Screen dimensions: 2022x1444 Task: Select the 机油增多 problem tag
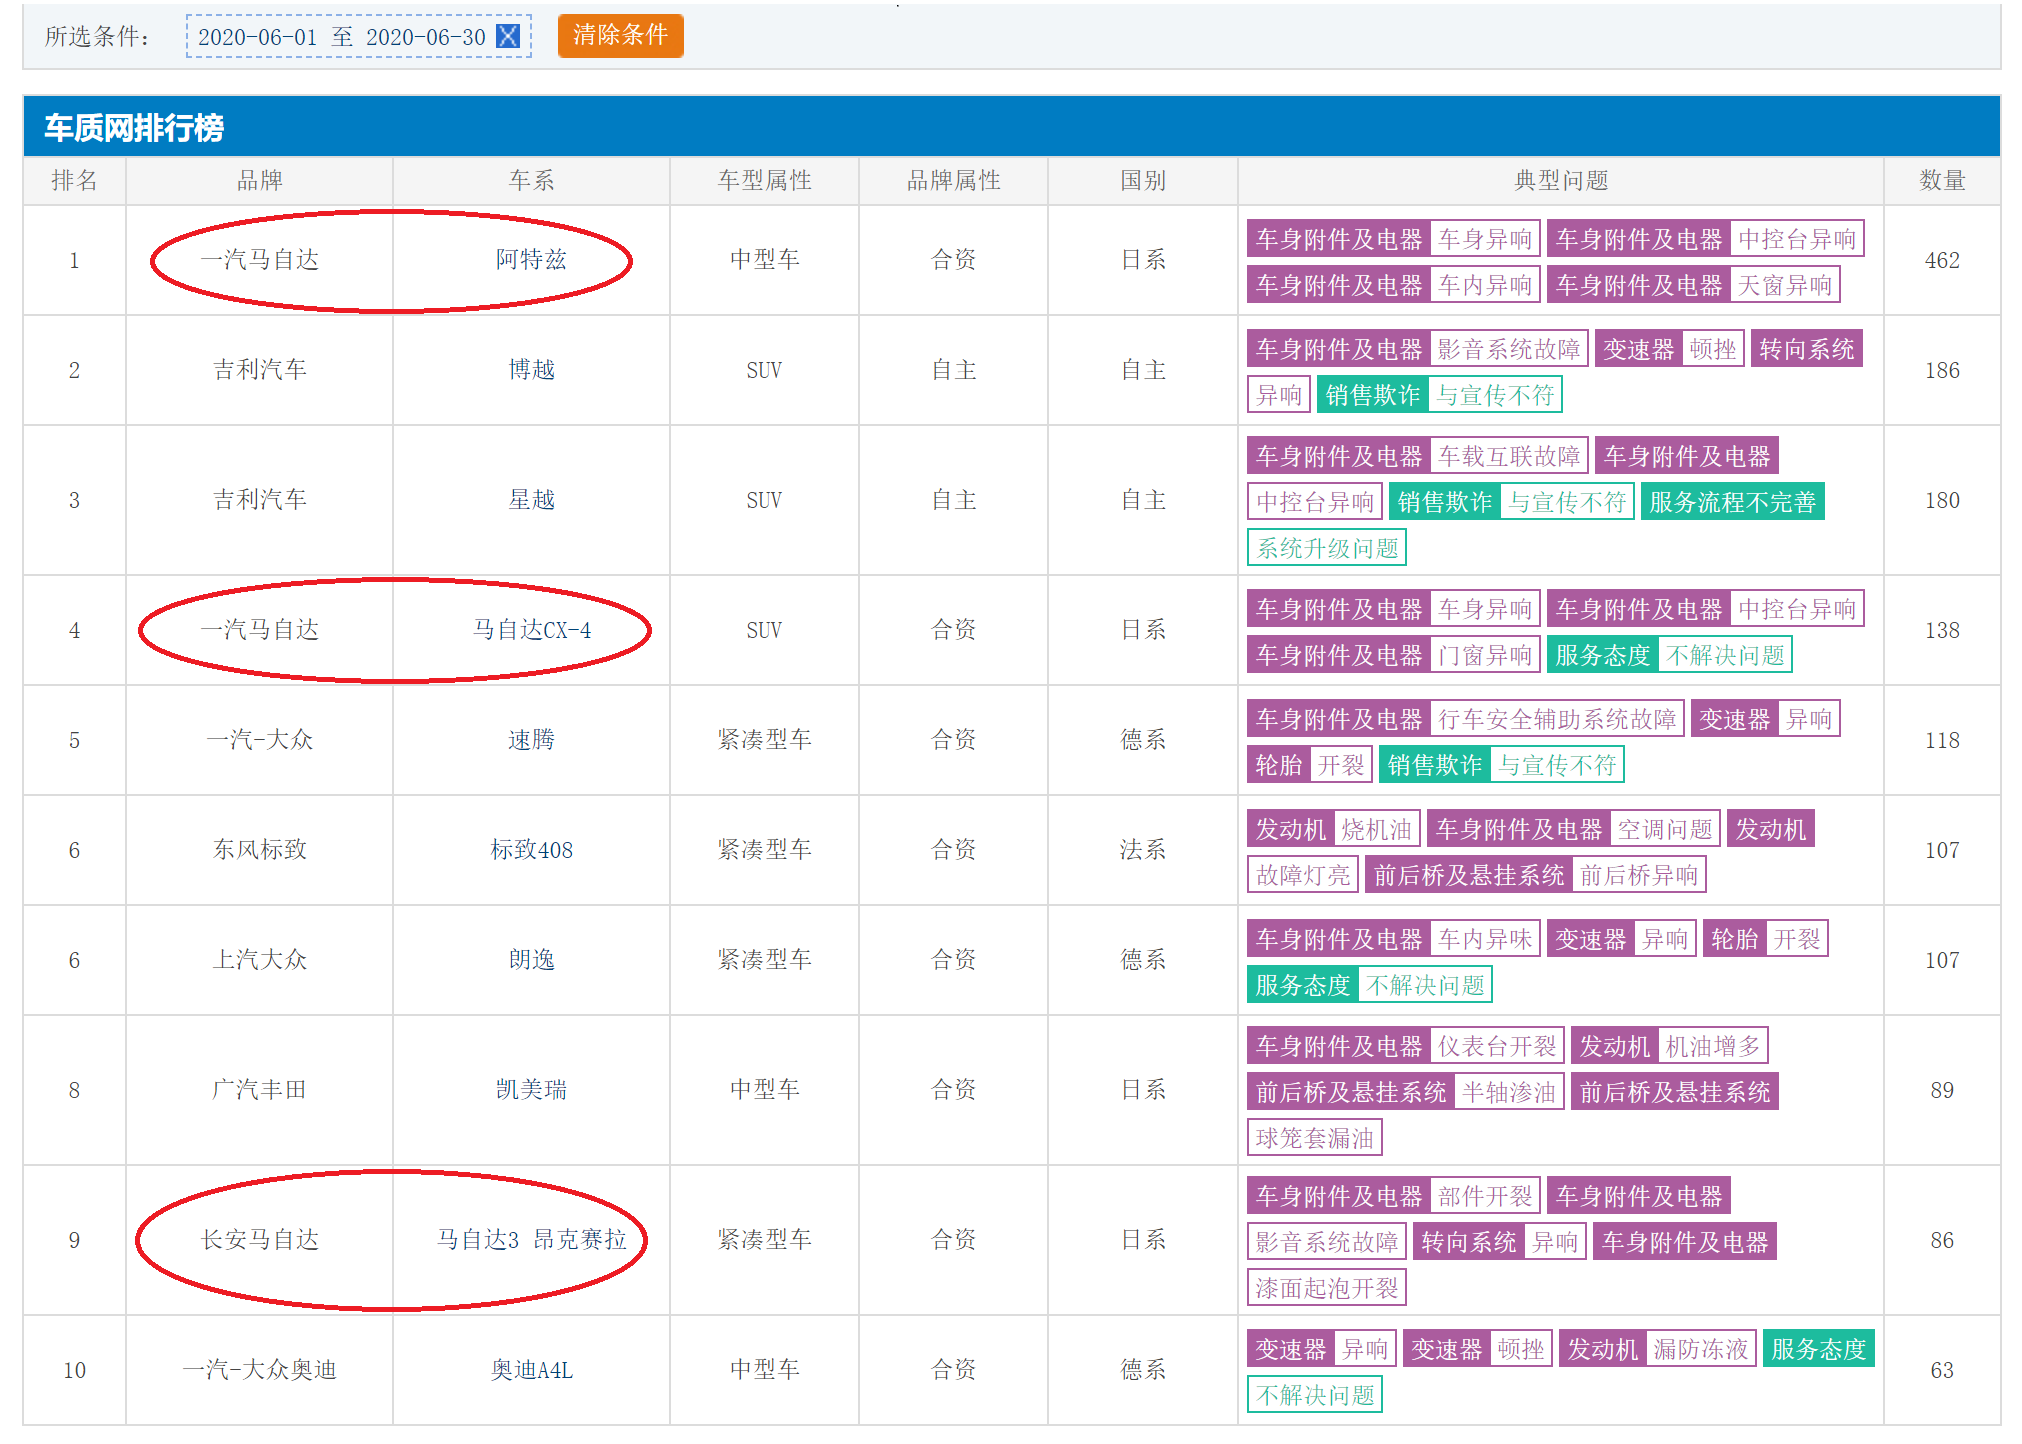pos(1713,1046)
